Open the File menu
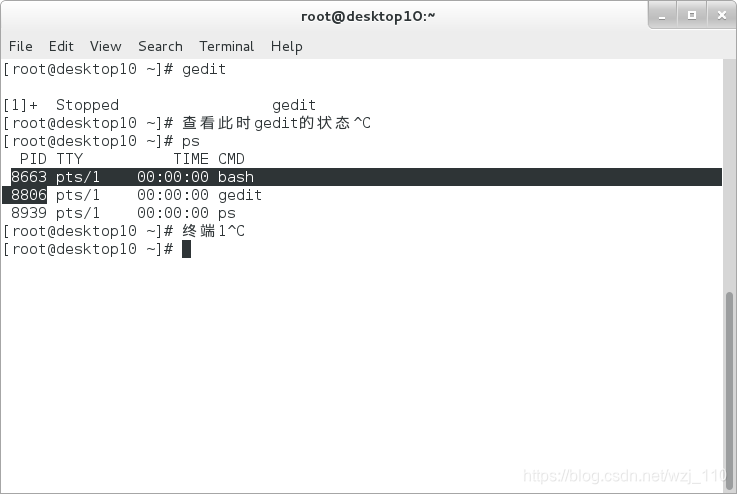This screenshot has width=737, height=494. pyautogui.click(x=21, y=46)
